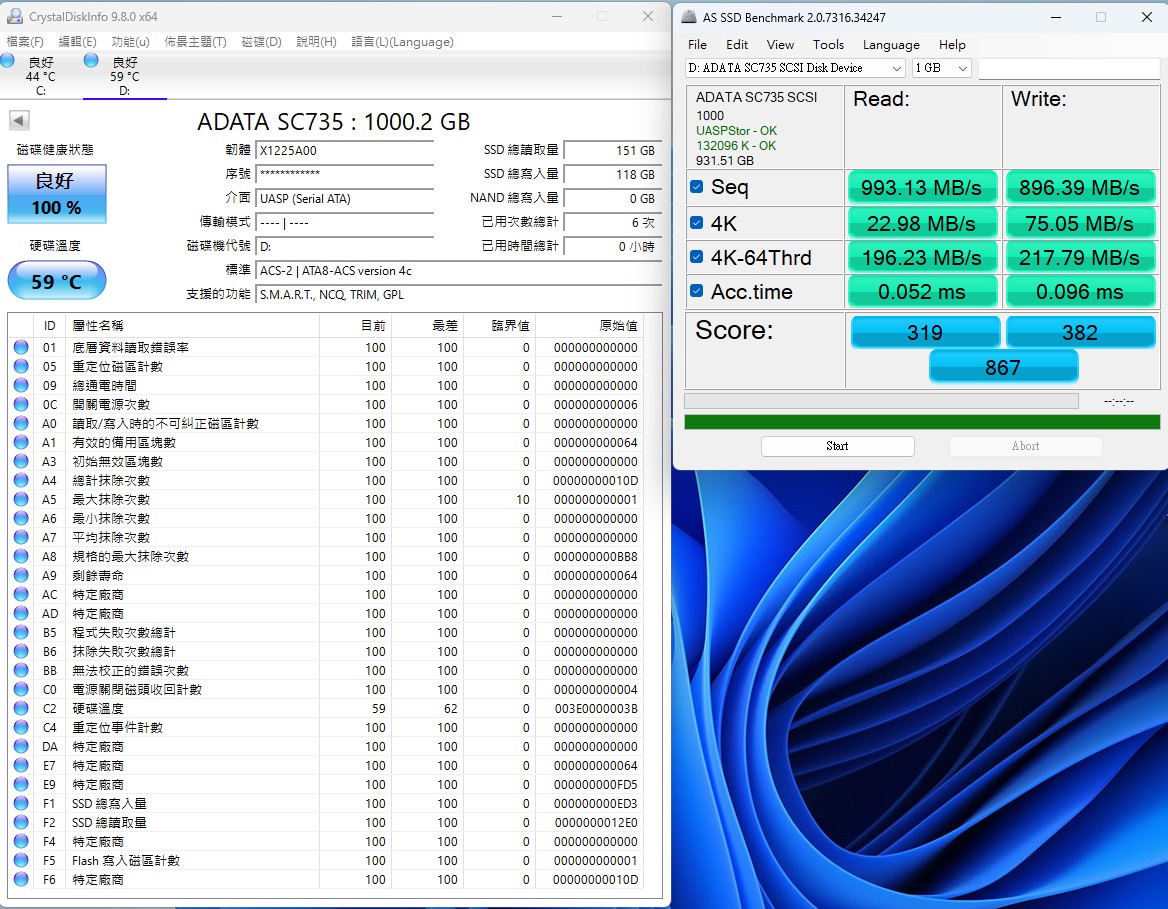Screen dimensions: 1168x909
Task: Select drive C: status orb showing 44 °C
Action: (8, 61)
